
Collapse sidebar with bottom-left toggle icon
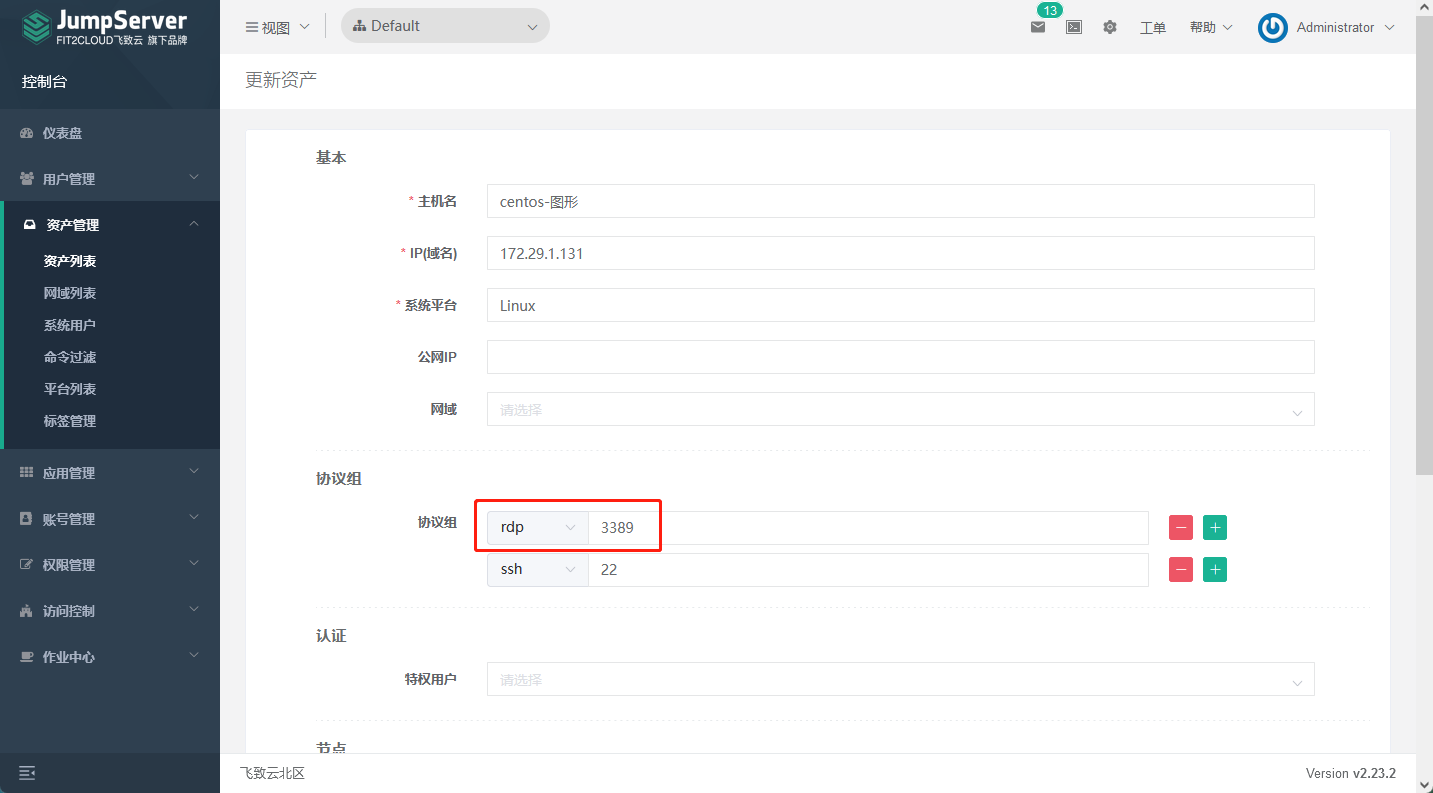click(x=27, y=773)
